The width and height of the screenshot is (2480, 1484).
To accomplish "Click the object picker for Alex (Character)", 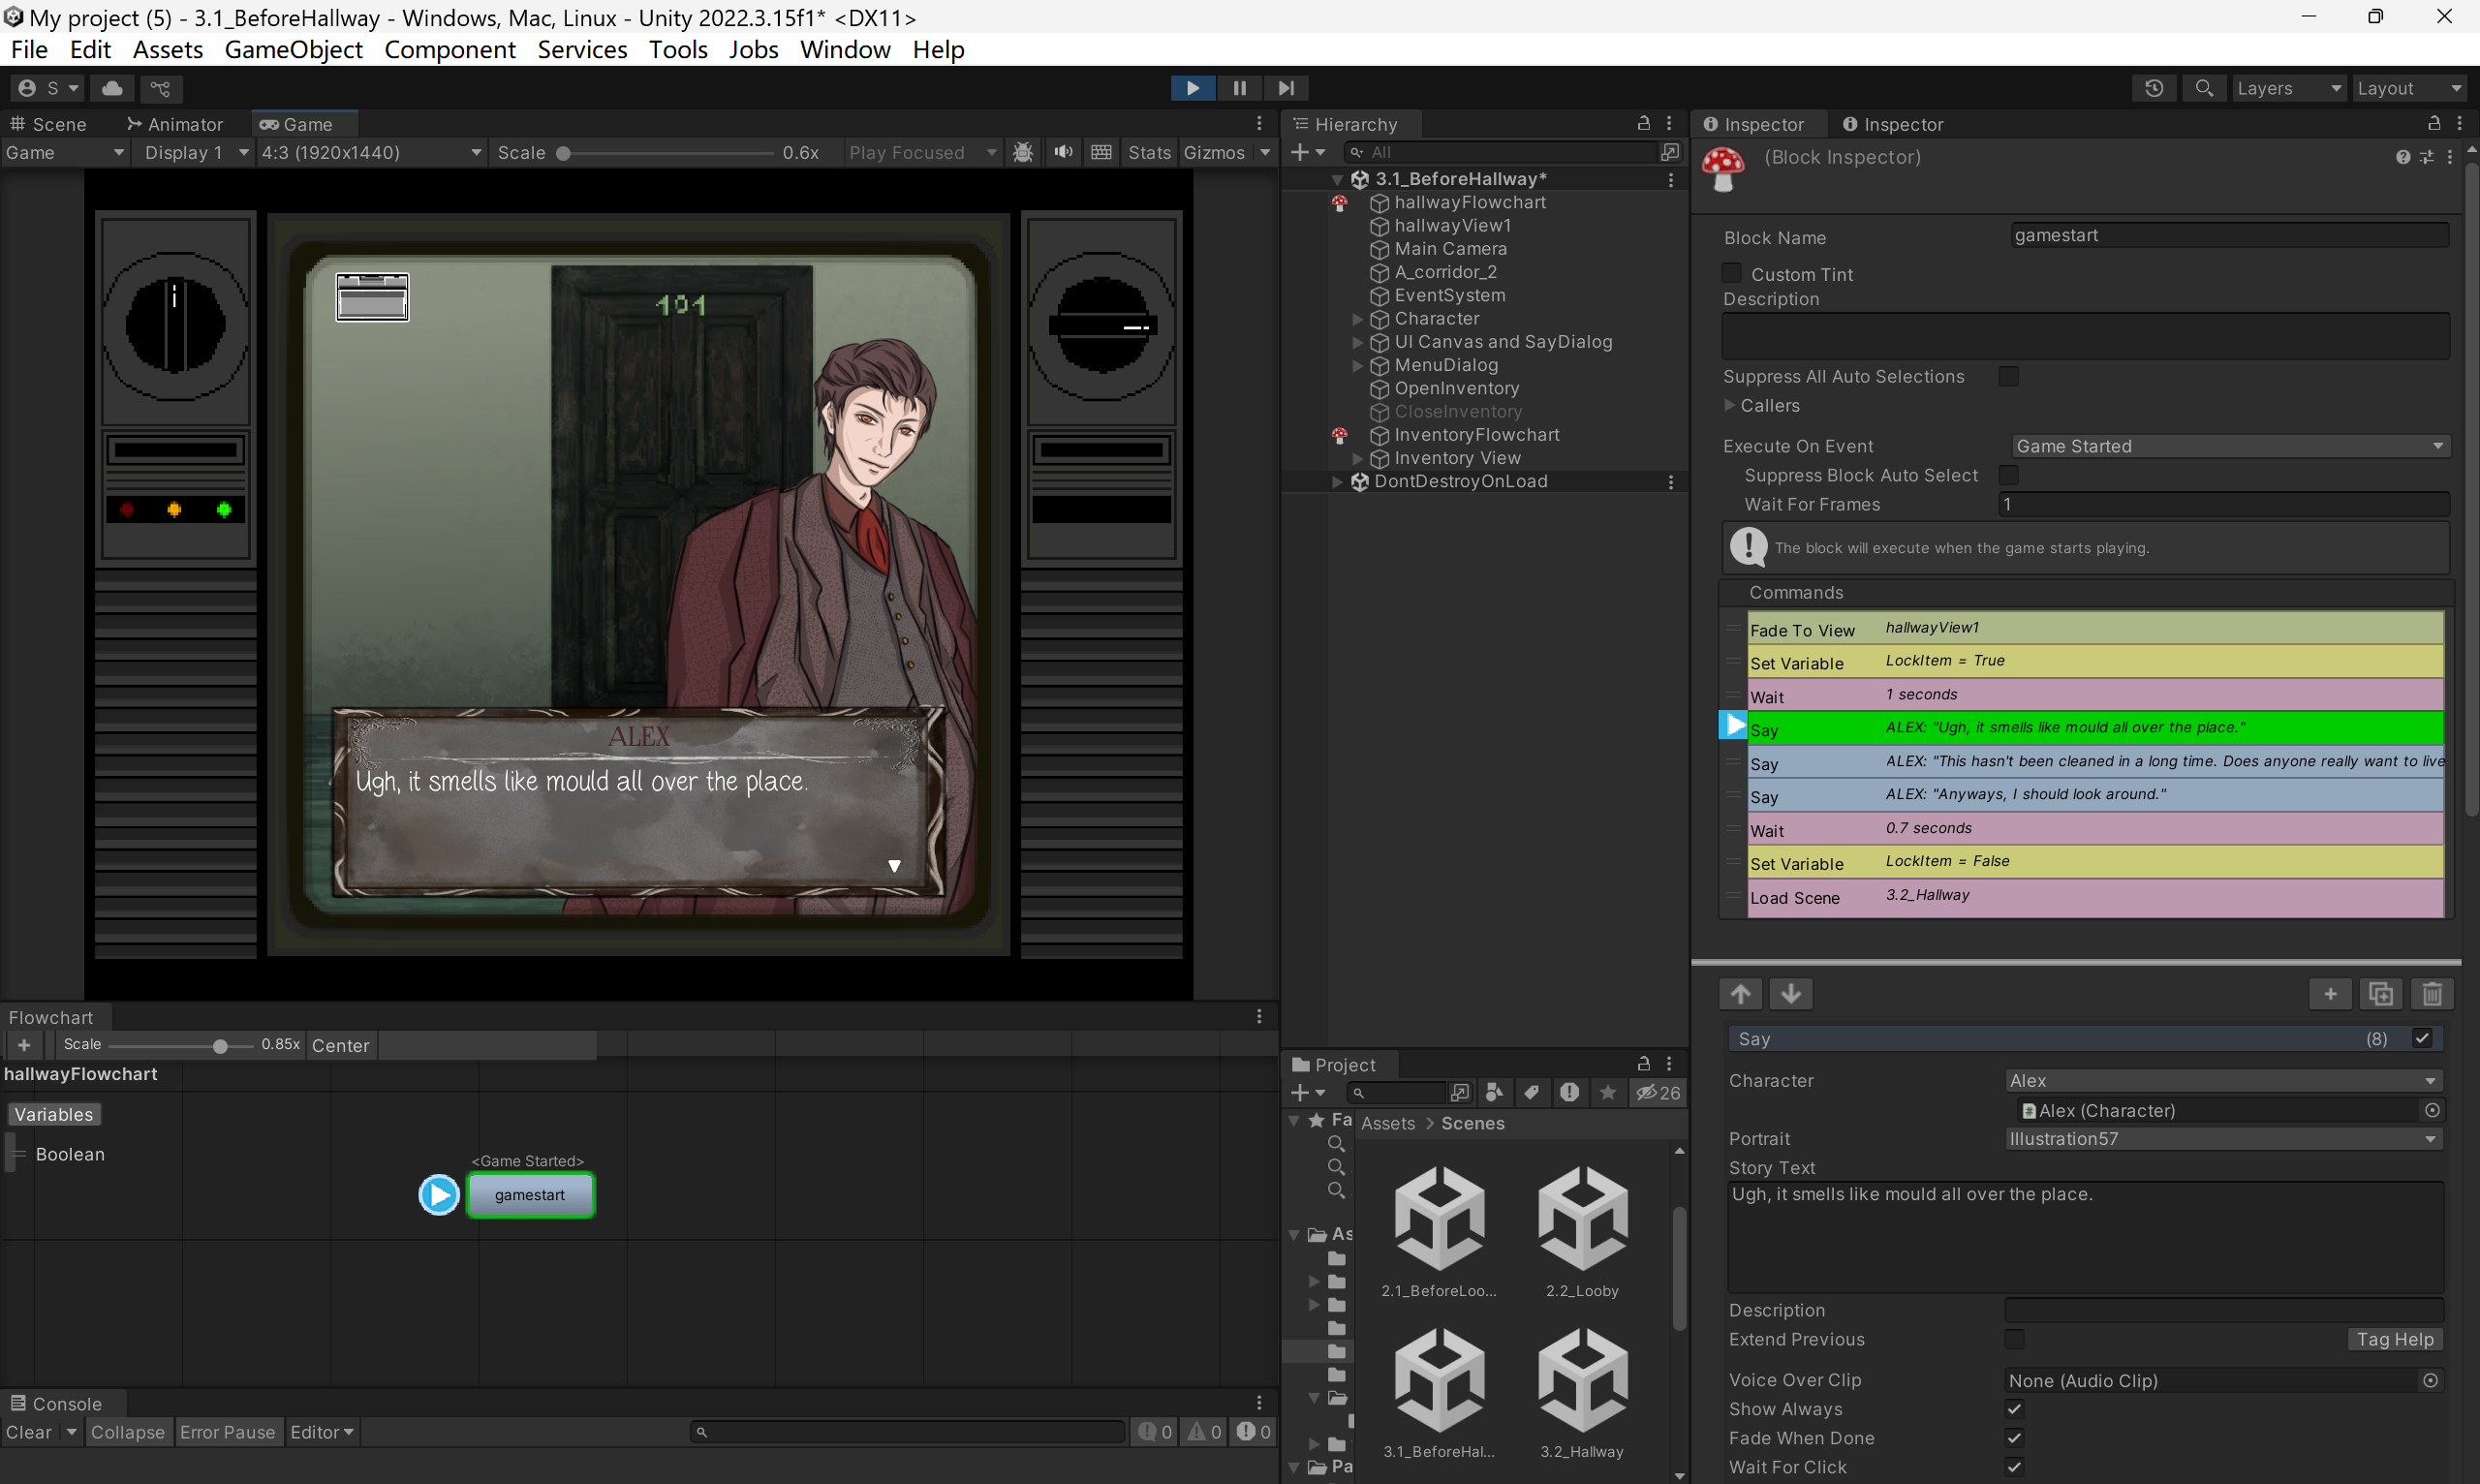I will pyautogui.click(x=2432, y=1110).
